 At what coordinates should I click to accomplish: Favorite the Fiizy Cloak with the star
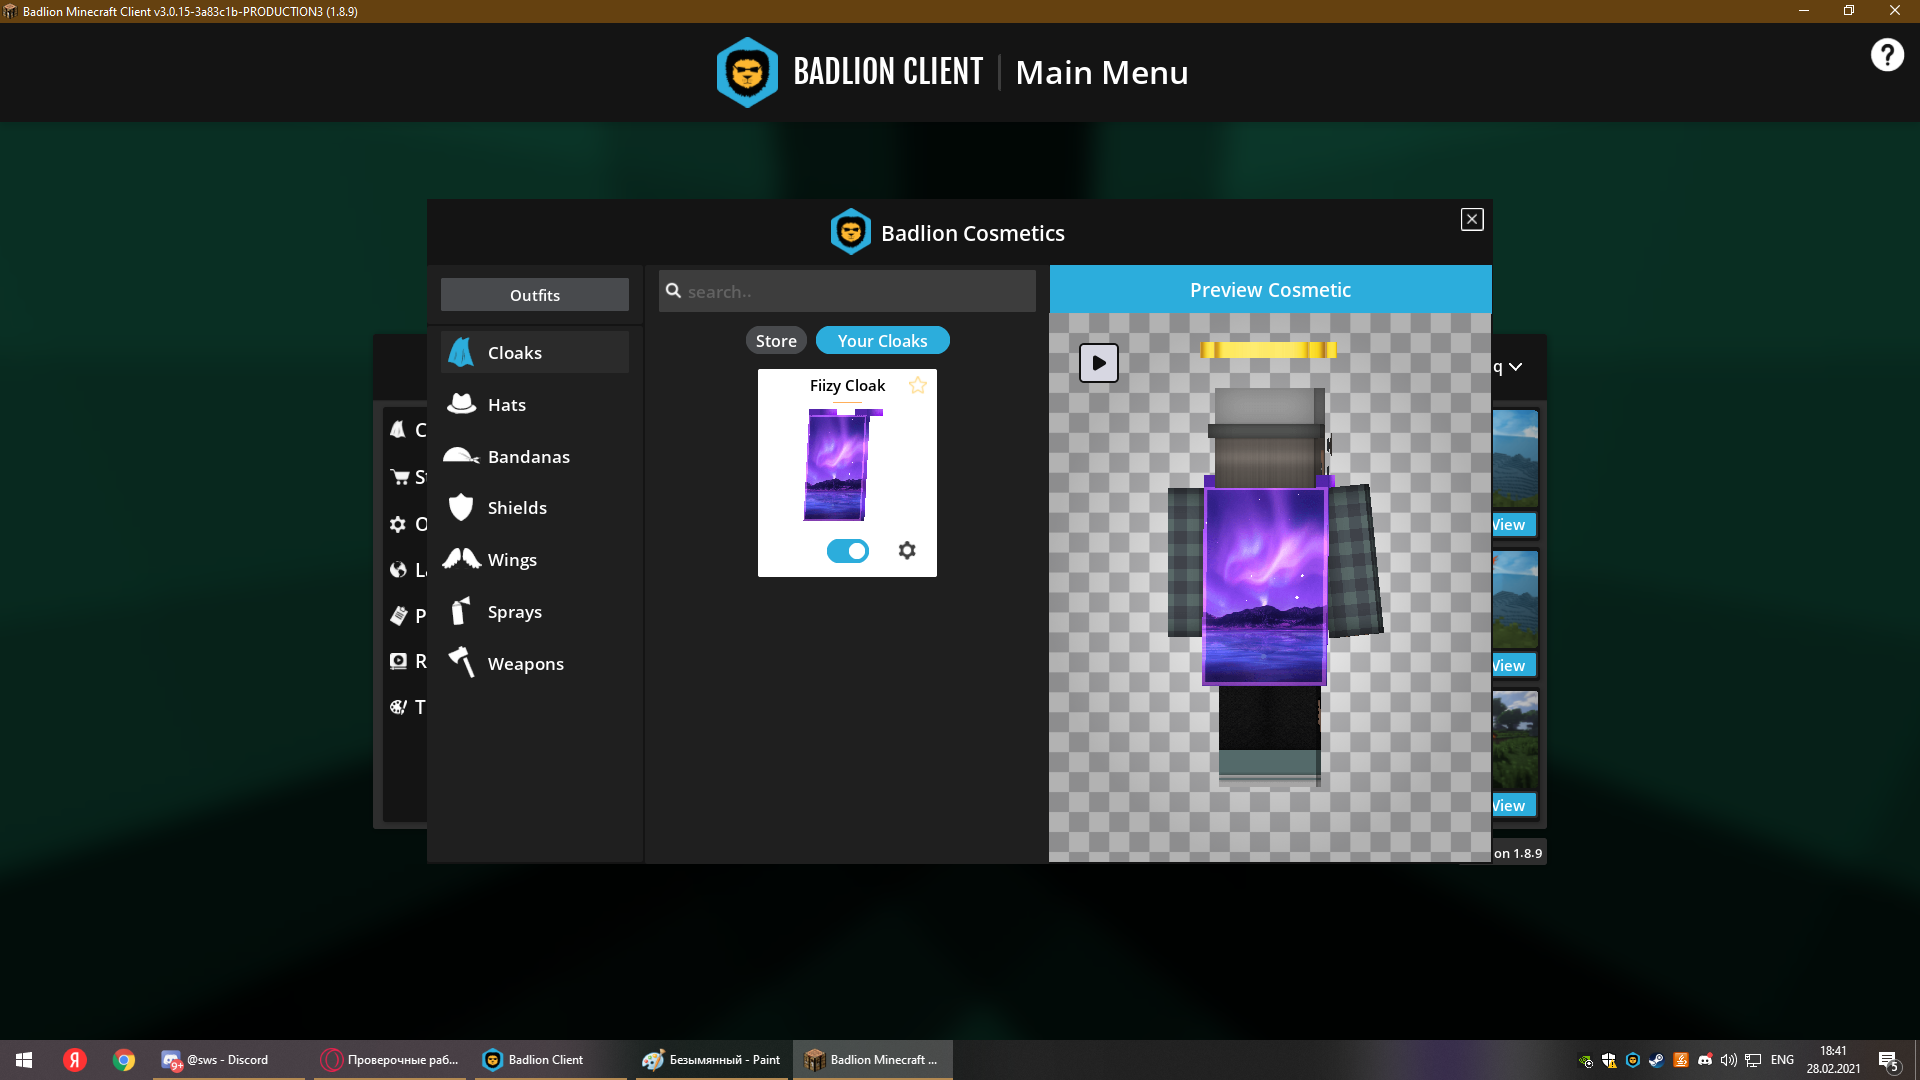point(918,385)
